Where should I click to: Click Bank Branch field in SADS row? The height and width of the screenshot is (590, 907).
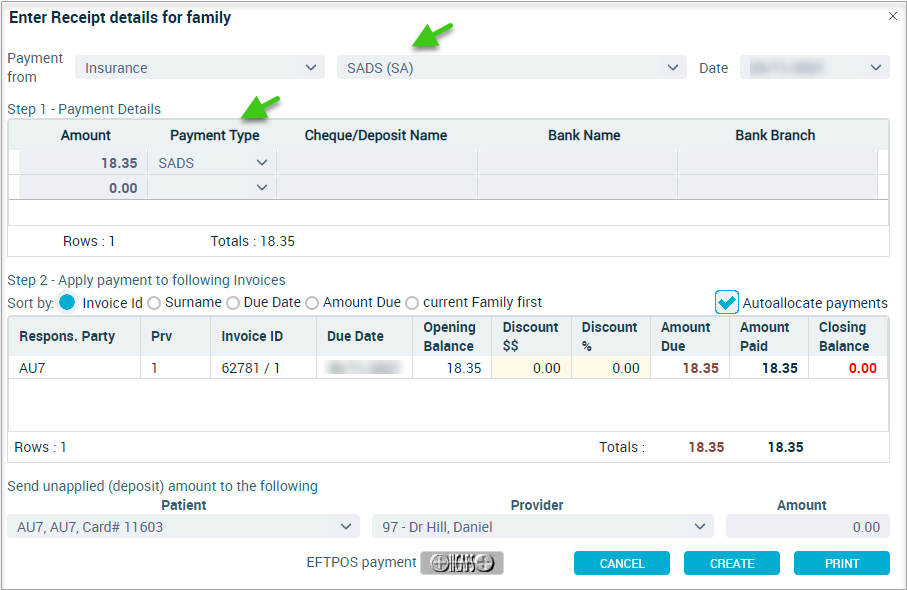click(x=777, y=163)
